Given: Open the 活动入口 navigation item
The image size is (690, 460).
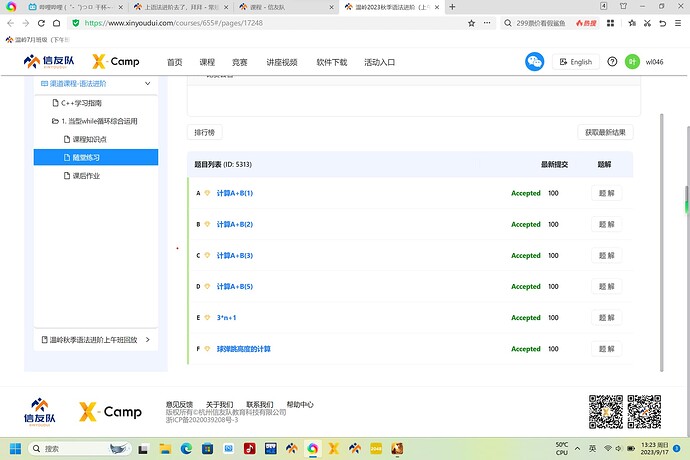Looking at the screenshot, I should [x=379, y=62].
